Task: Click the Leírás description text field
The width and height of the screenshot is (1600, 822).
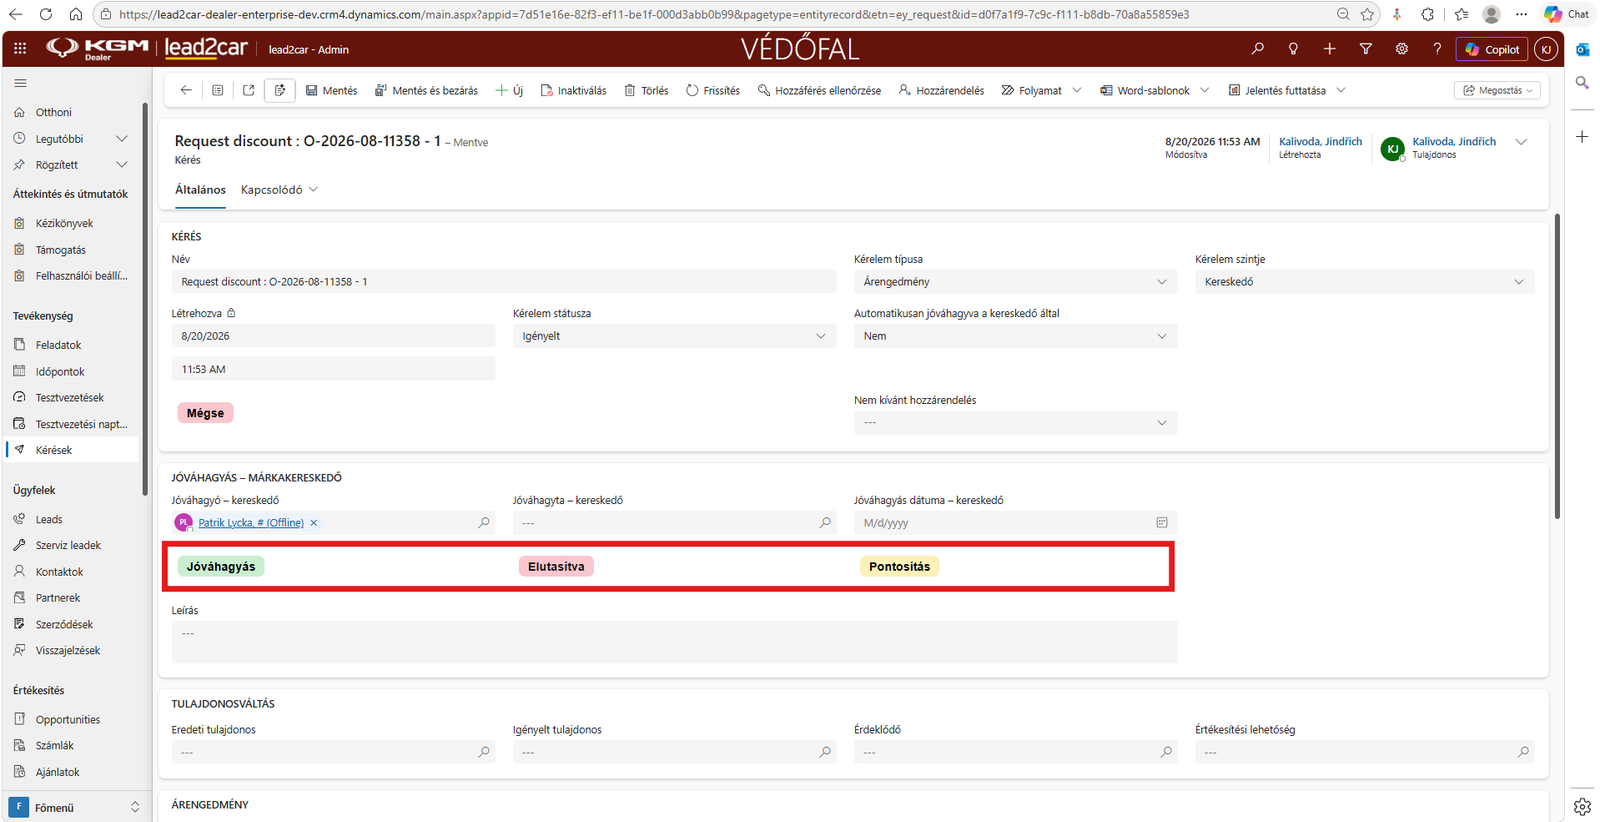Action: [674, 642]
